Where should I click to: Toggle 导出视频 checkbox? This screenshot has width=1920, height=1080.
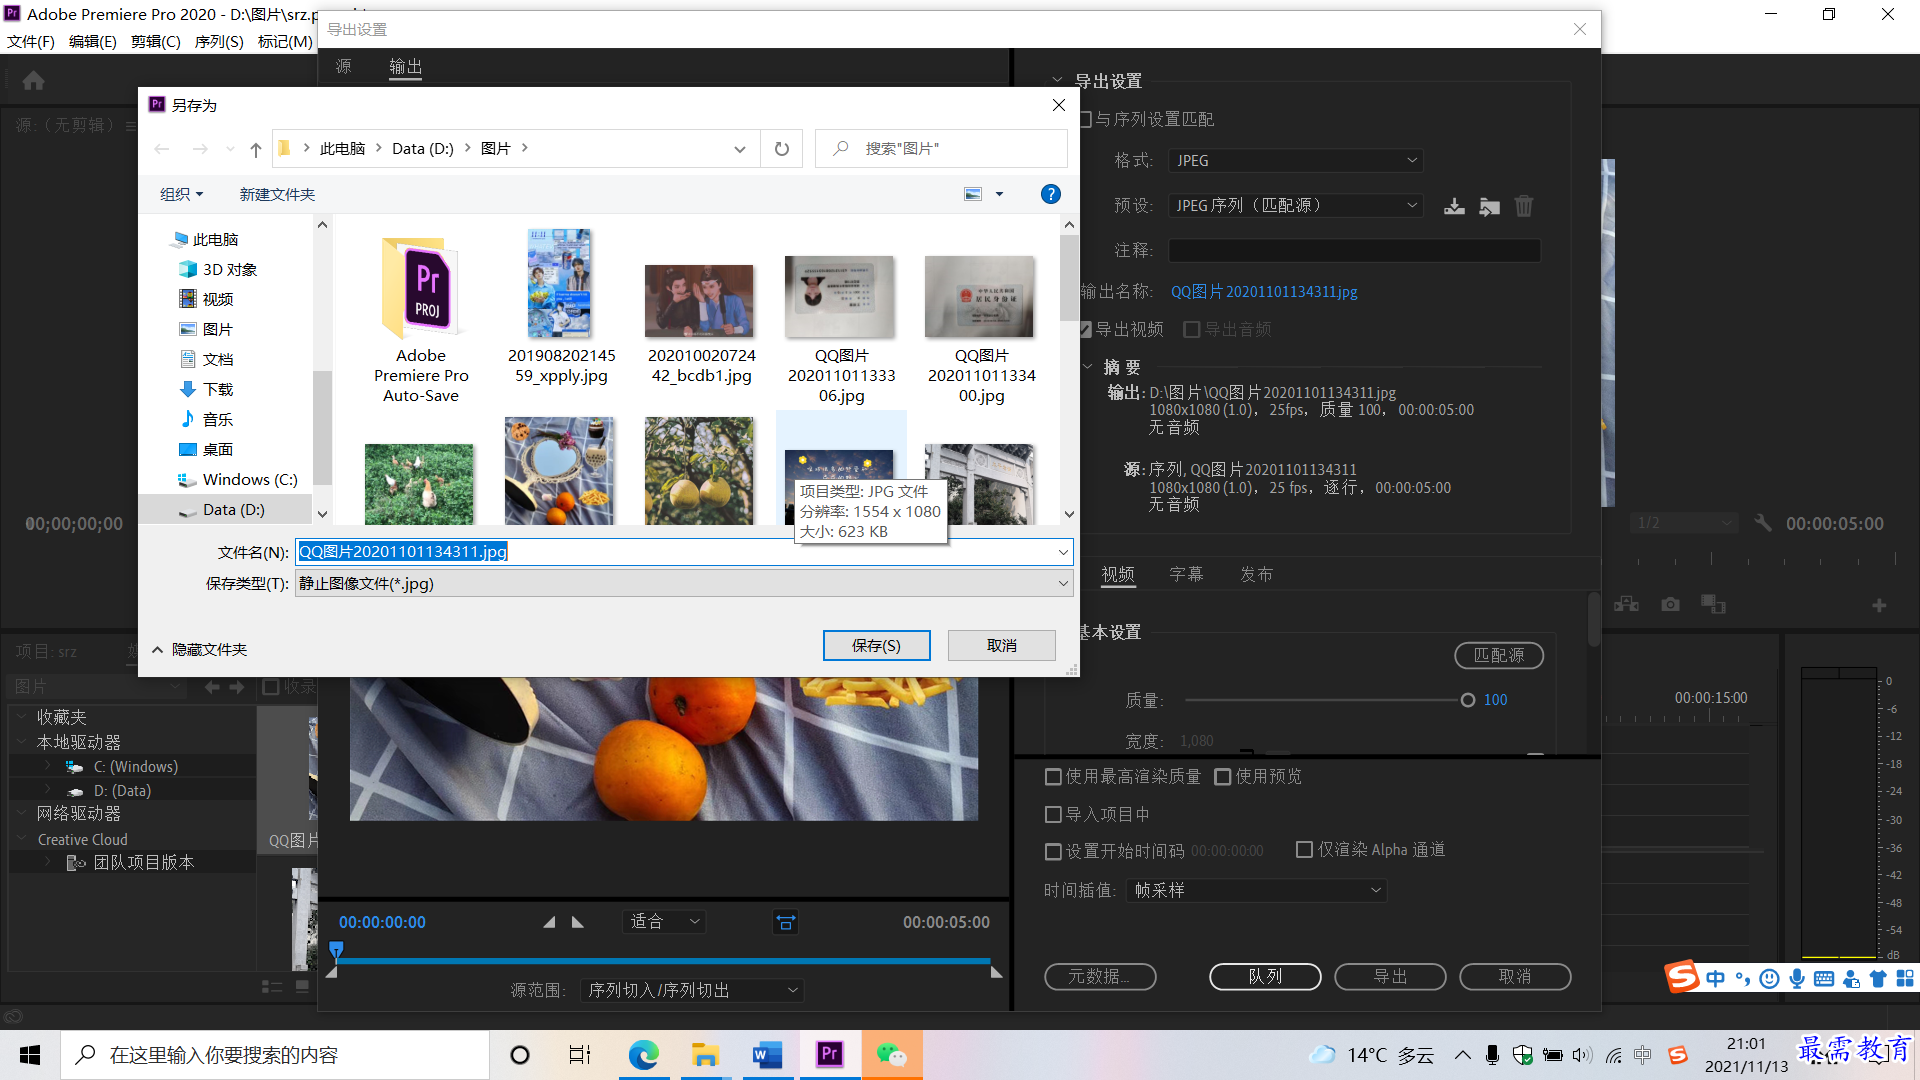(1085, 329)
